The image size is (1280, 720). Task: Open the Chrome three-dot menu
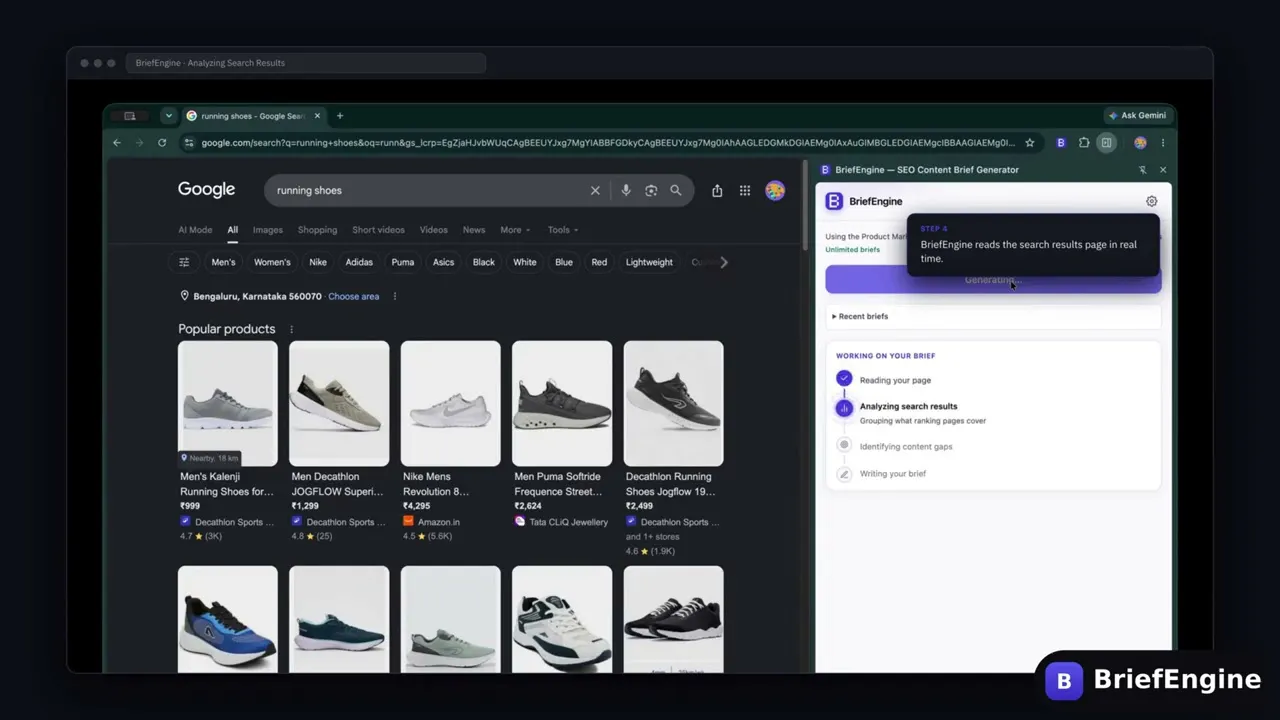tap(1163, 143)
